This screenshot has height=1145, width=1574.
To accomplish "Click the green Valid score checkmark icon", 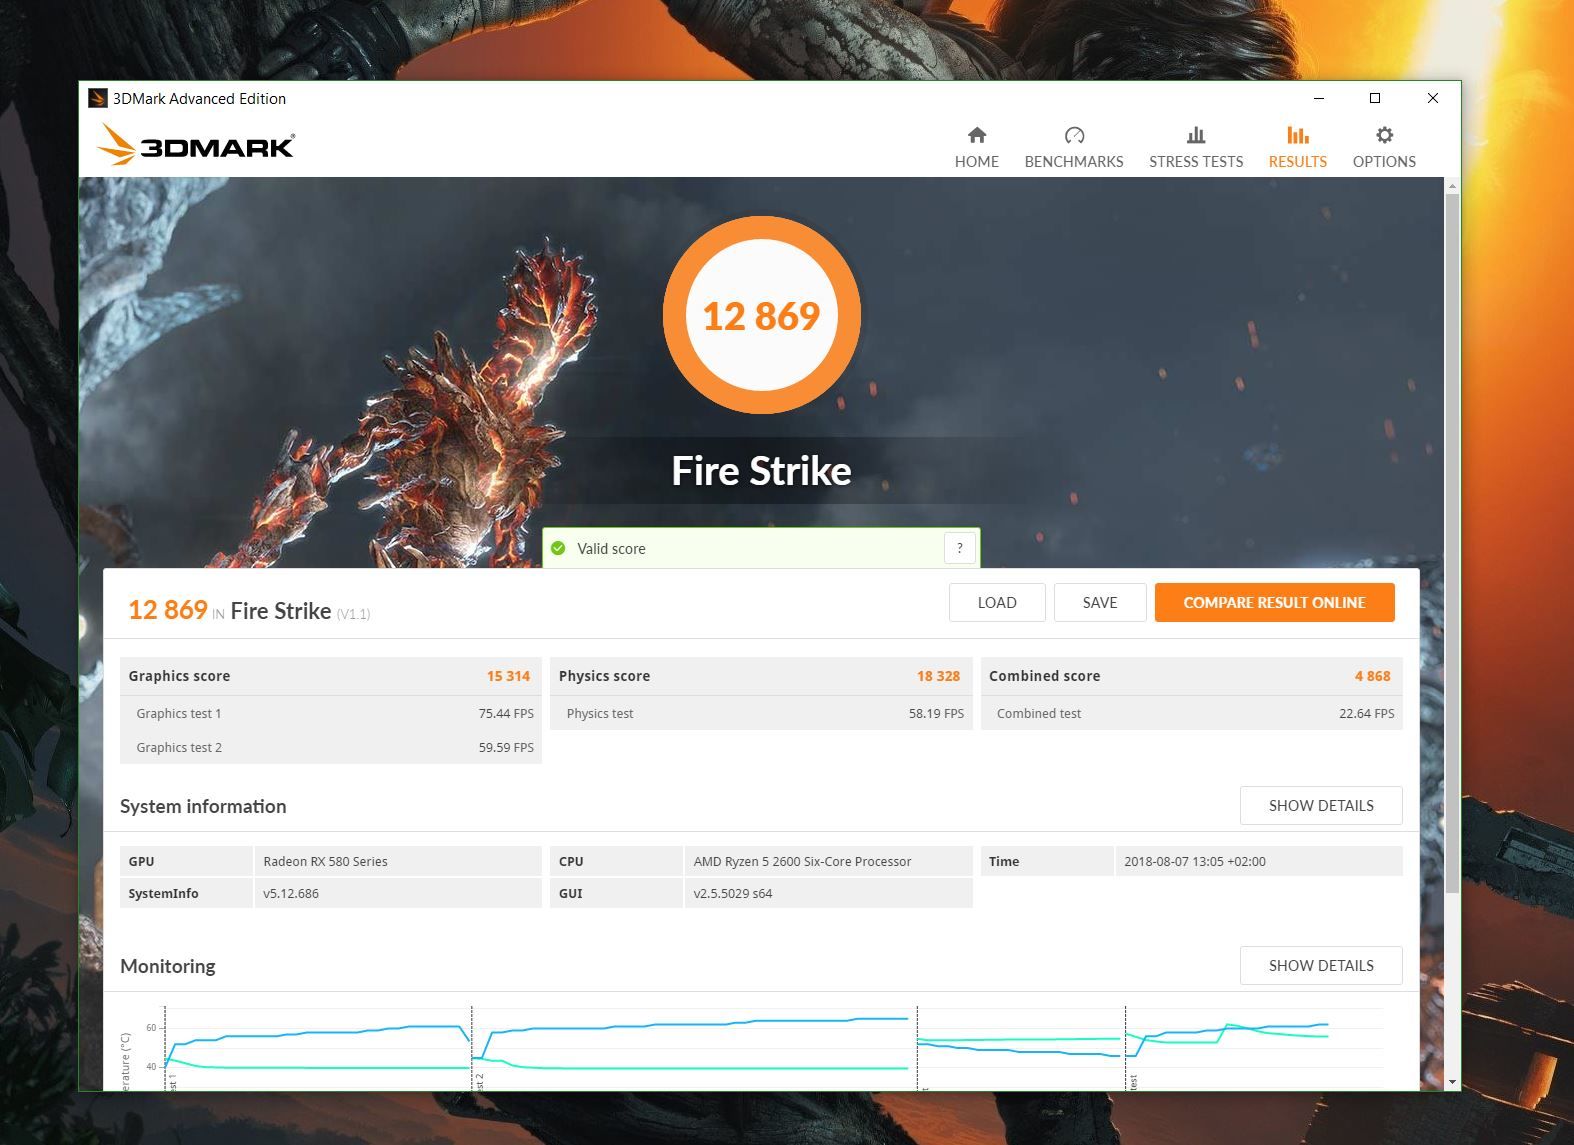I will (558, 548).
